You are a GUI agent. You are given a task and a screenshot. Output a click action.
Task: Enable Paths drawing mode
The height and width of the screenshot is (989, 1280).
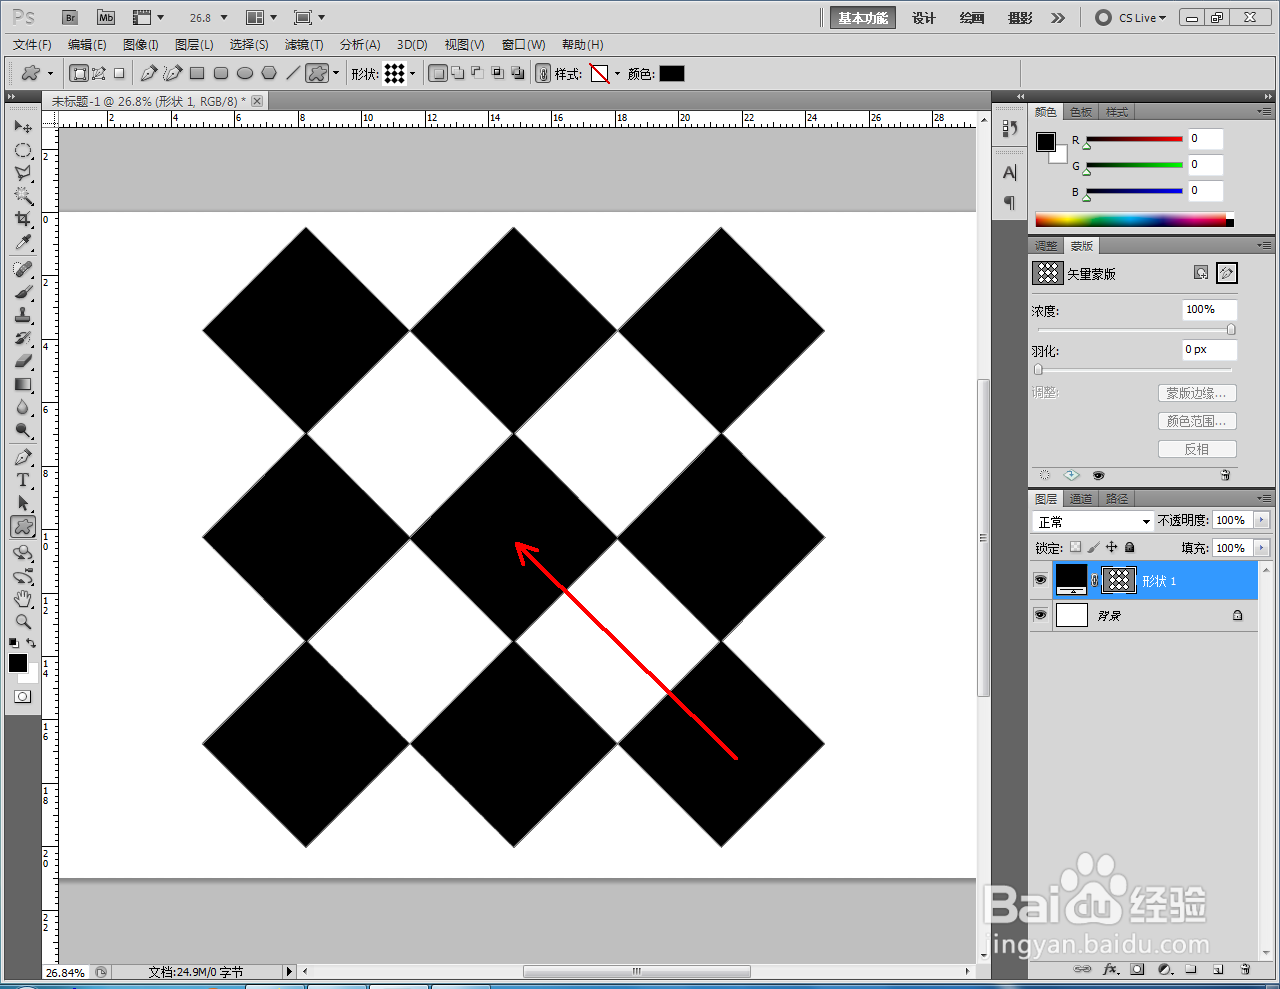[x=99, y=73]
